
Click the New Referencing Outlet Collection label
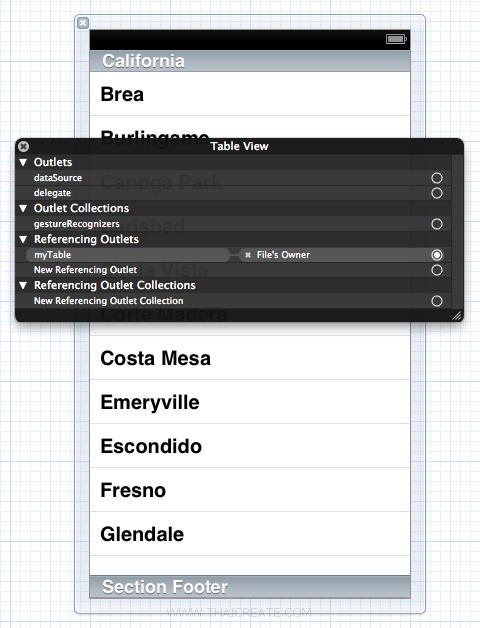pyautogui.click(x=109, y=301)
